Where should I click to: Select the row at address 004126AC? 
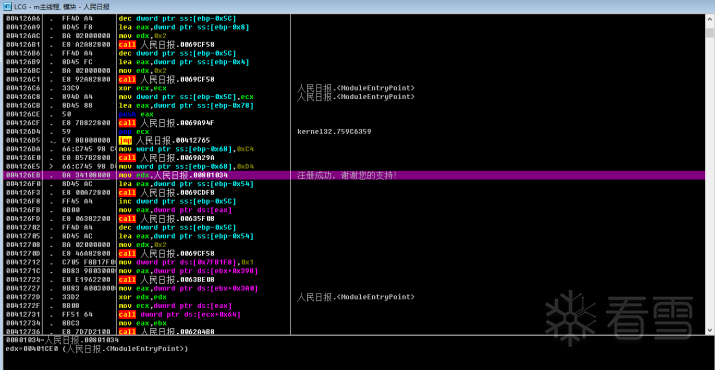coord(354,36)
